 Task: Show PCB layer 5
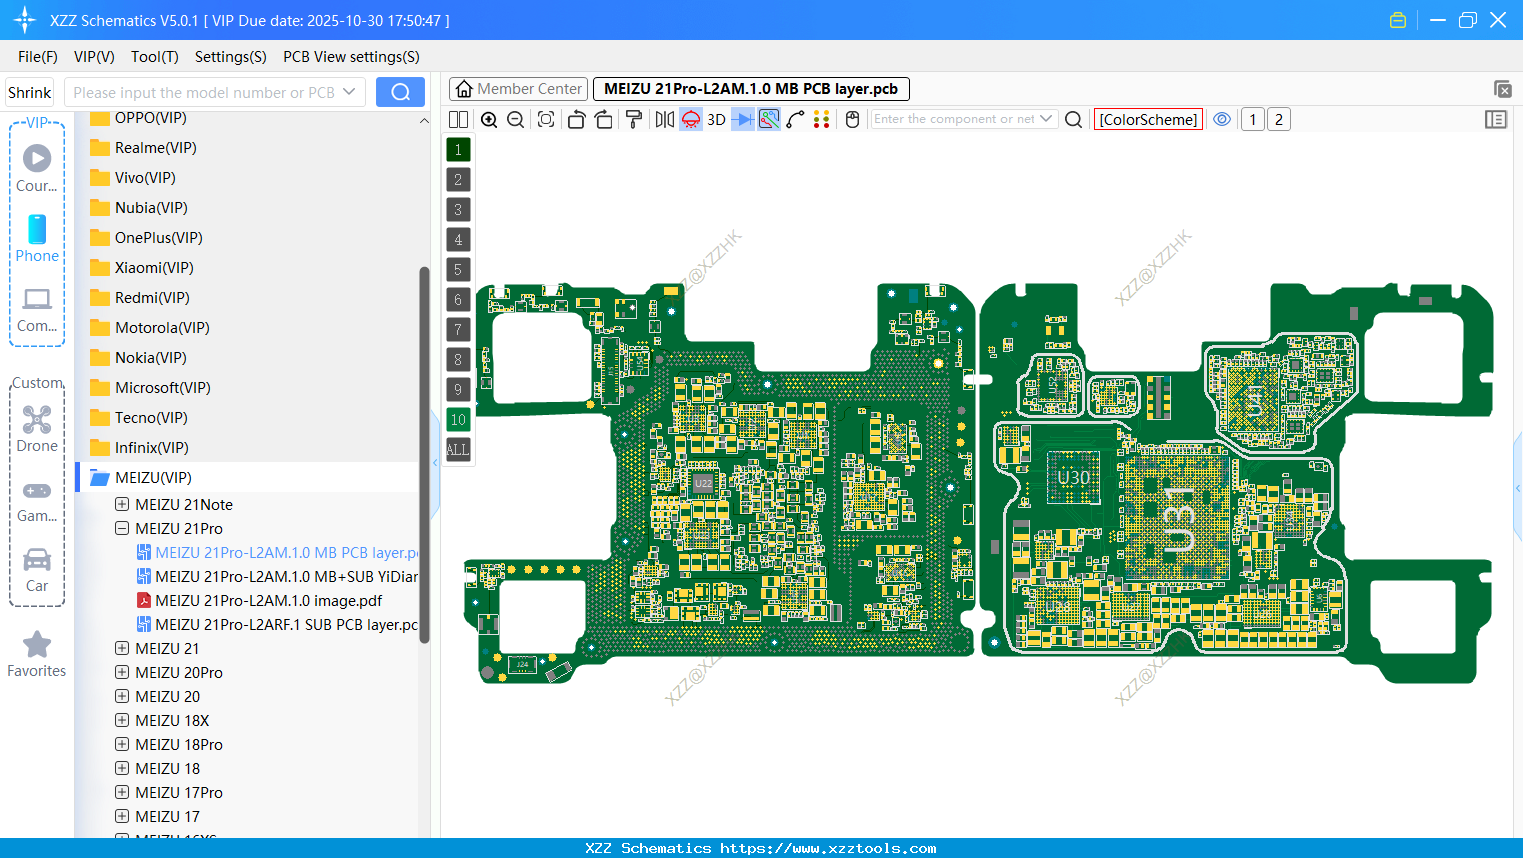tap(458, 269)
